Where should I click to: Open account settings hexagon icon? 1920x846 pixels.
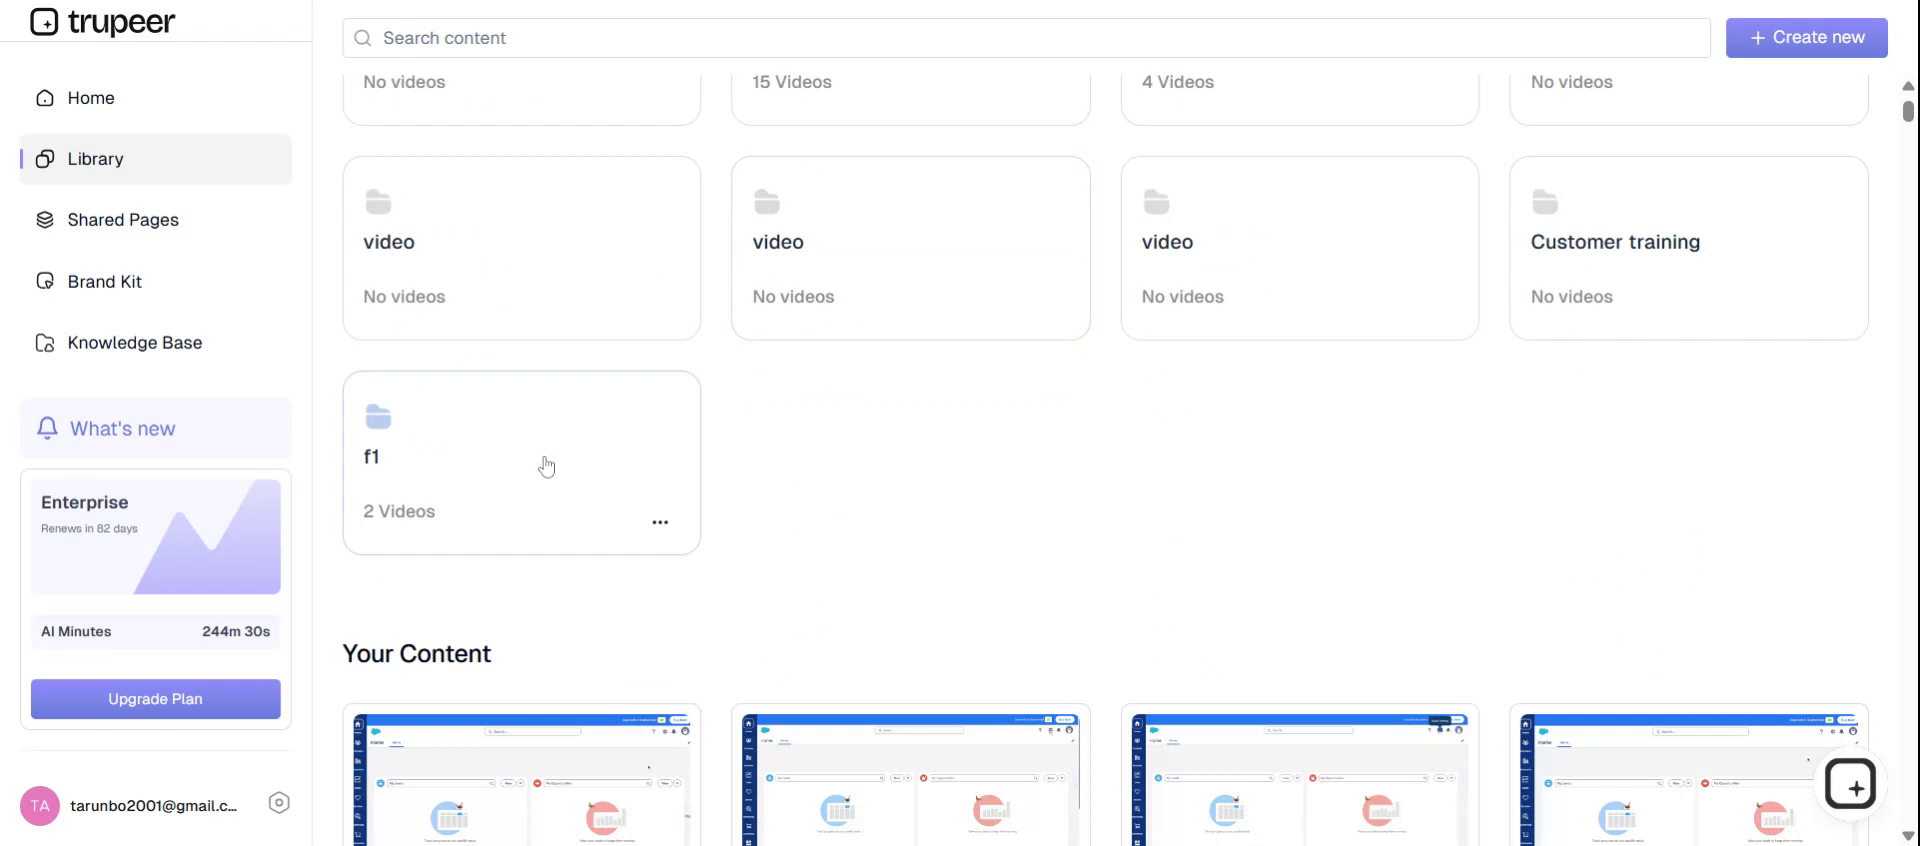click(x=279, y=802)
